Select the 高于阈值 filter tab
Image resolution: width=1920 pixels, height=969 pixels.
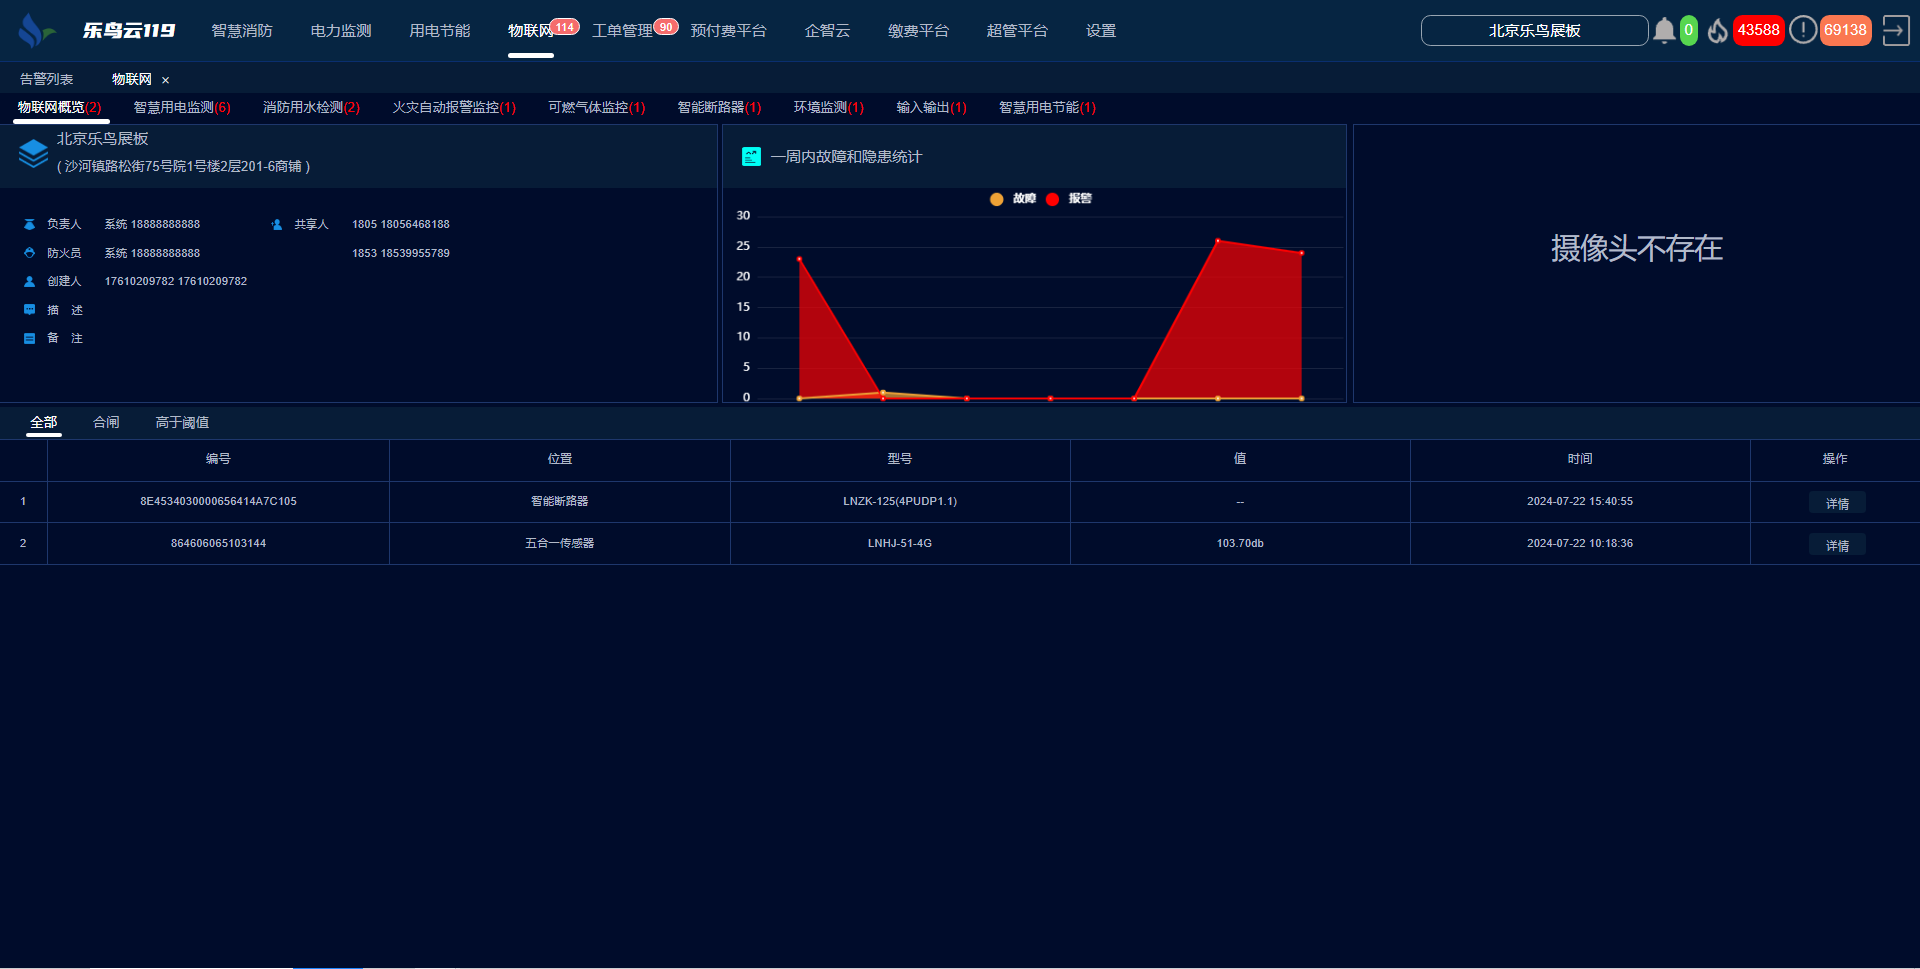(182, 423)
